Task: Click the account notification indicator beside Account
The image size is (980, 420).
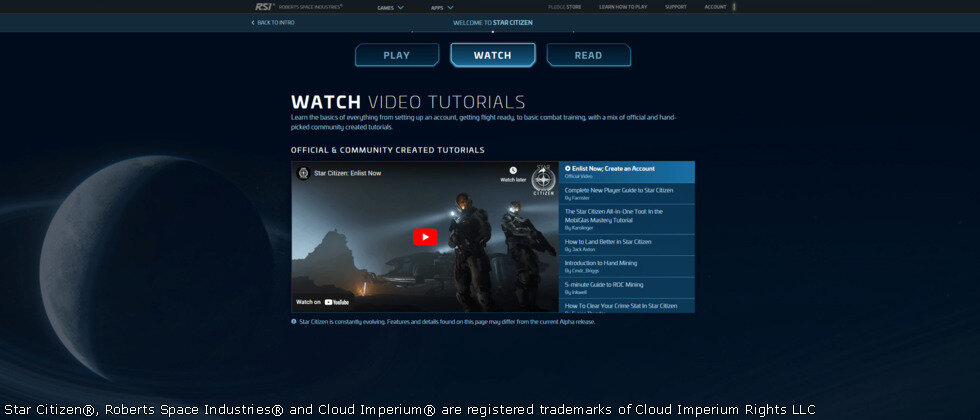Action: tap(734, 7)
